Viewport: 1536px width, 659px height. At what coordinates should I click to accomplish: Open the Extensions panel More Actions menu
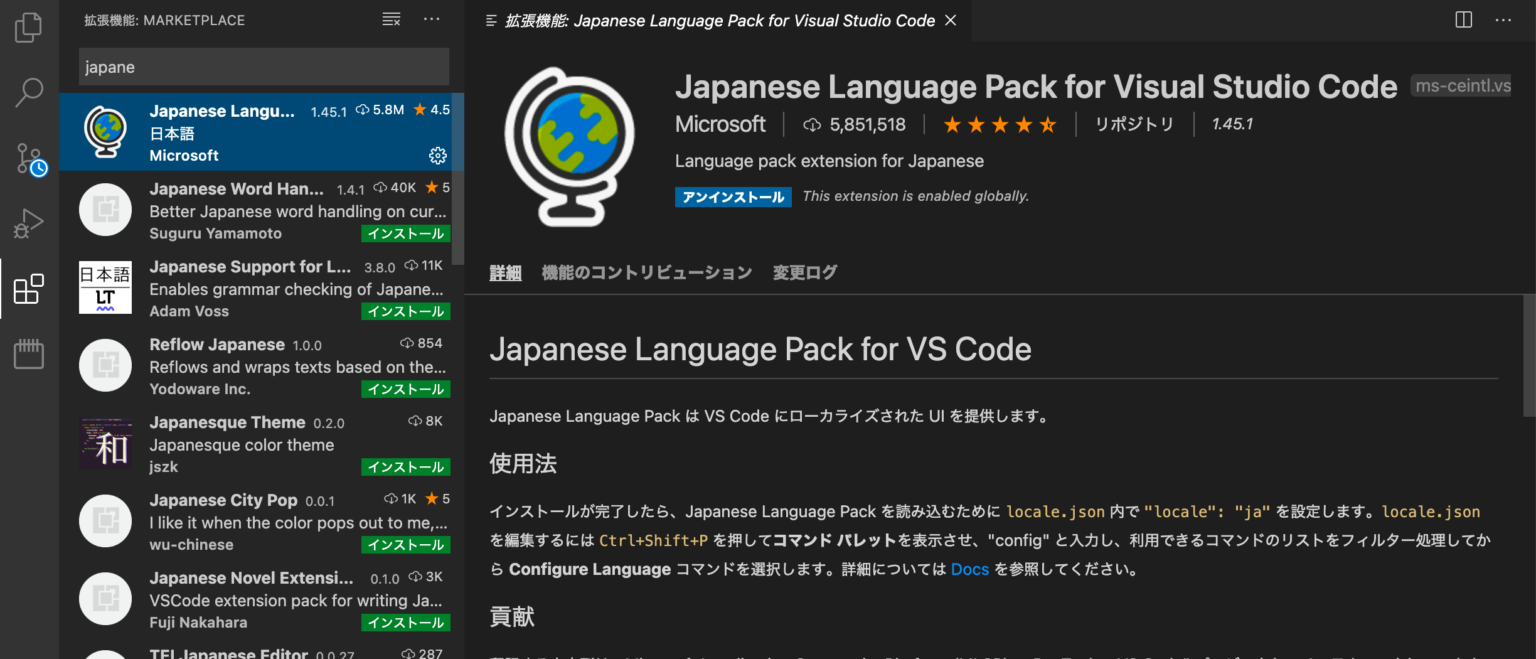(x=431, y=19)
